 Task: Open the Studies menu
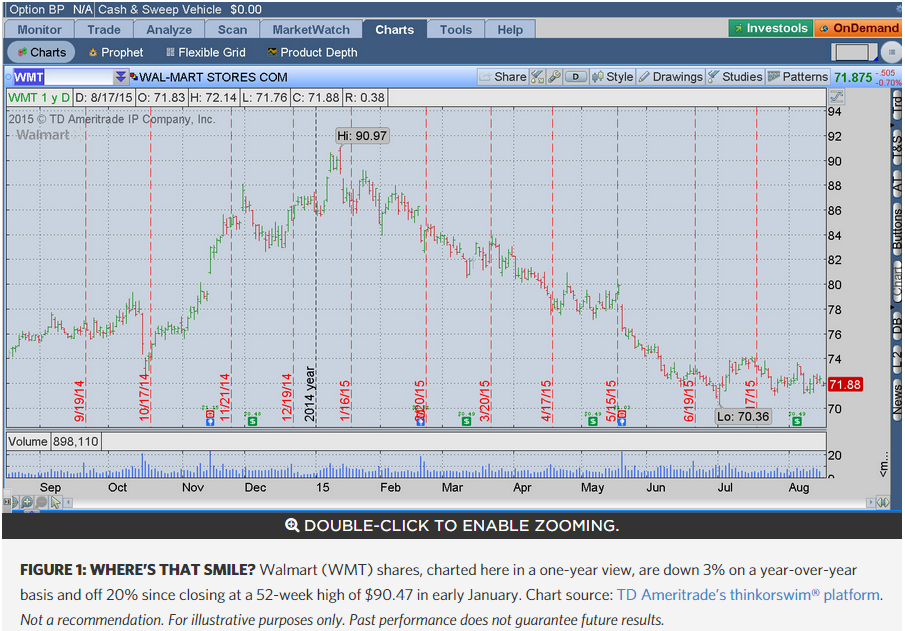click(x=735, y=77)
